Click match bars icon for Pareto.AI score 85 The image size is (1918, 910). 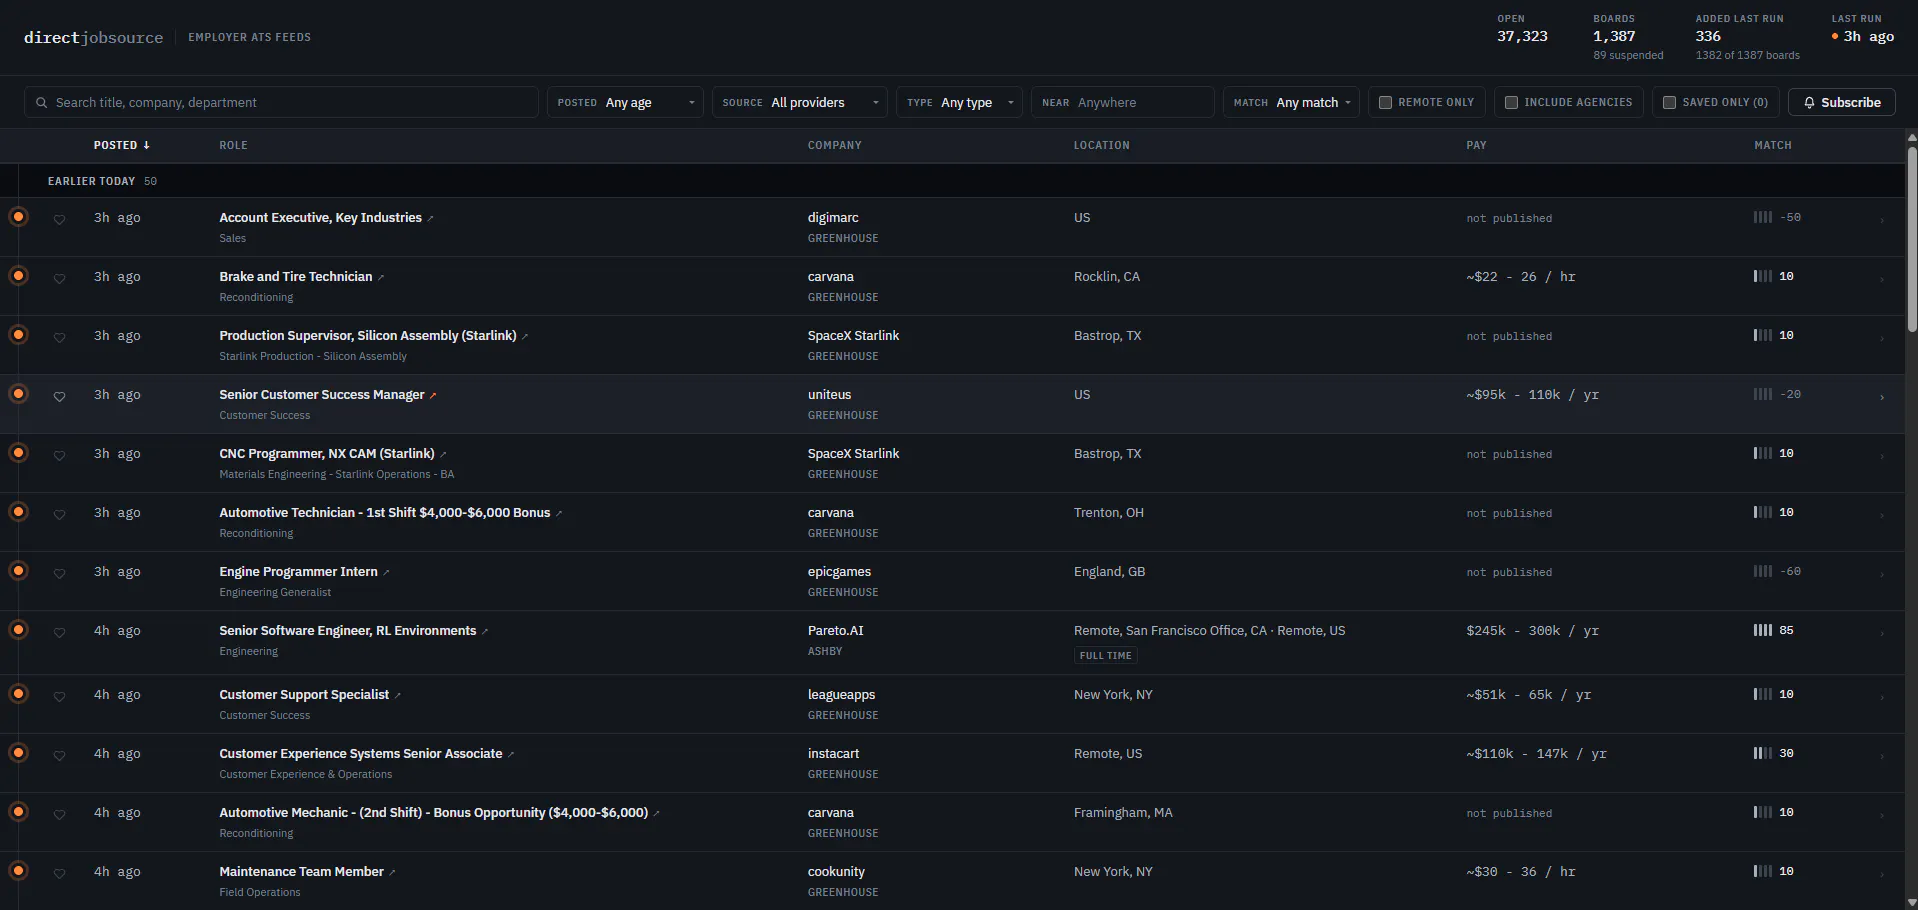click(x=1762, y=630)
